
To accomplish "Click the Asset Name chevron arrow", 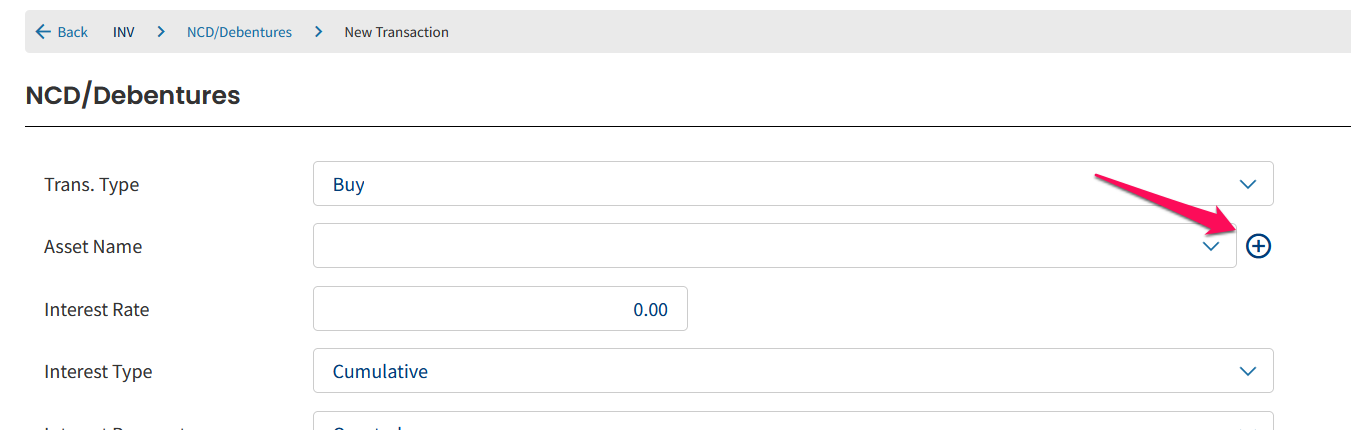I will point(1211,246).
